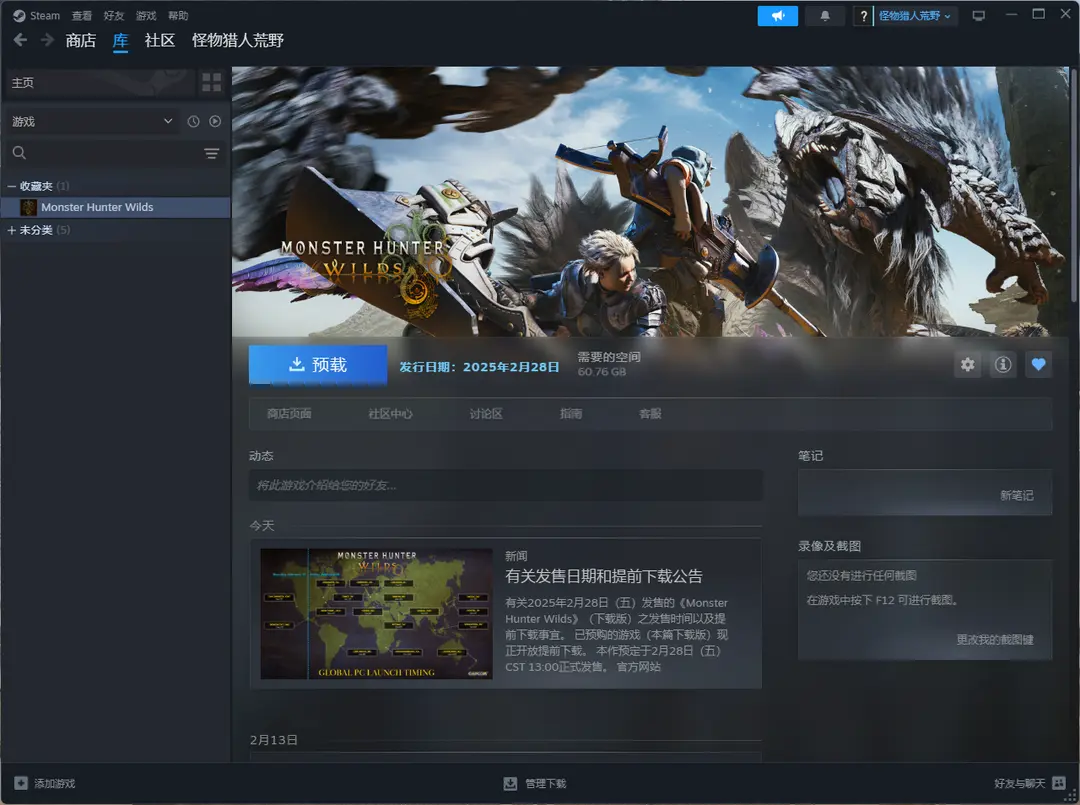Switch to the 商店 tab
This screenshot has height=805, width=1080.
tap(81, 41)
